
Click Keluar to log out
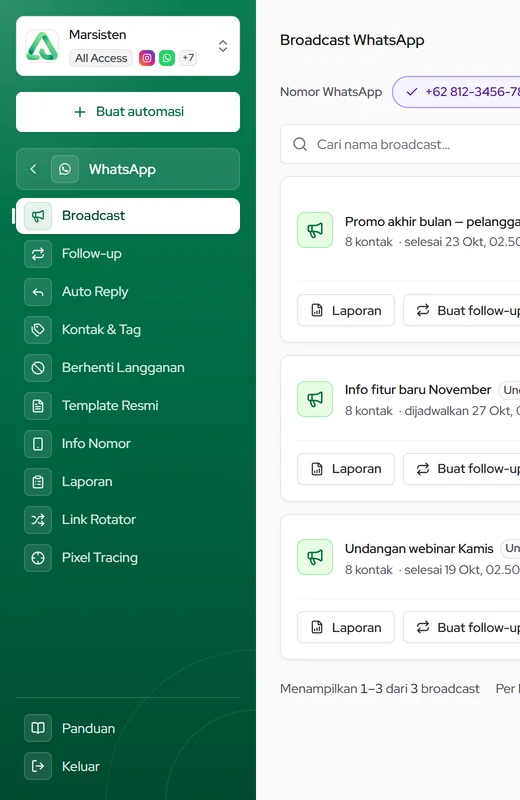[128, 766]
